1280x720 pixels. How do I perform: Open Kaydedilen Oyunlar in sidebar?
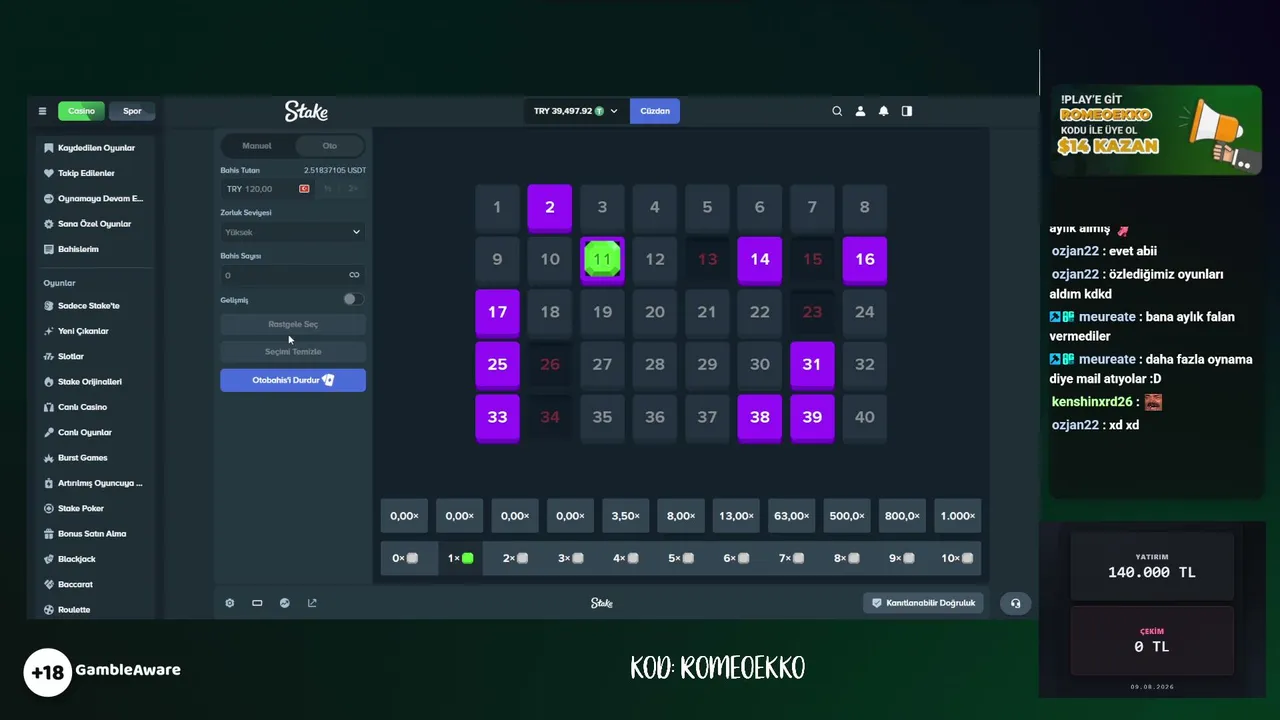tap(97, 148)
